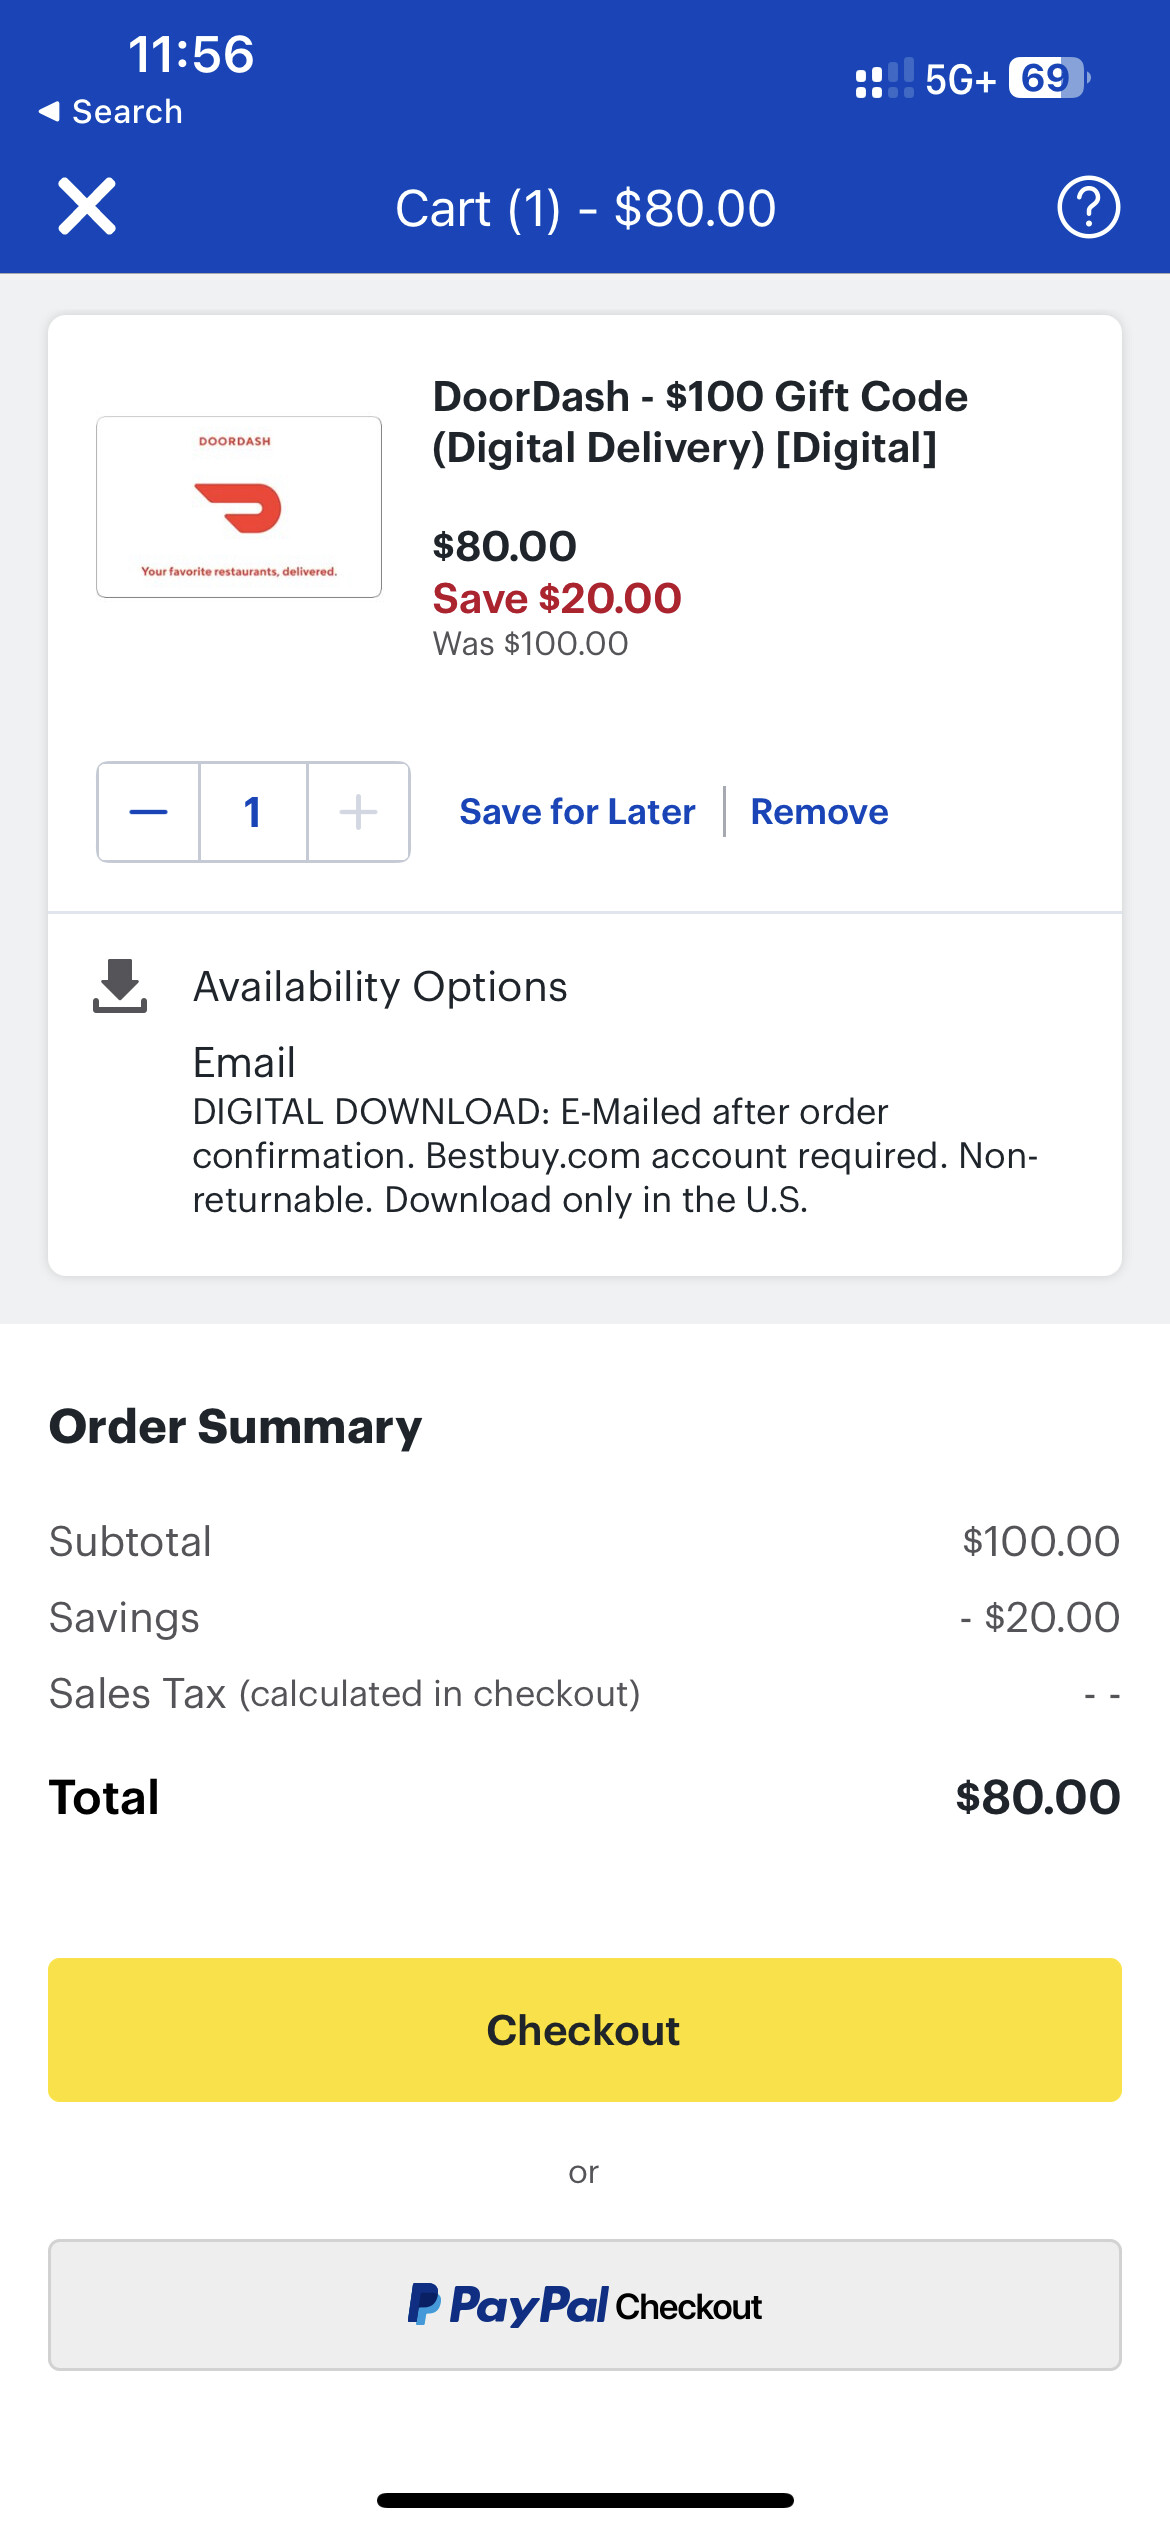1170x2532 pixels.
Task: Decrease quantity with the minus button
Action: (148, 812)
